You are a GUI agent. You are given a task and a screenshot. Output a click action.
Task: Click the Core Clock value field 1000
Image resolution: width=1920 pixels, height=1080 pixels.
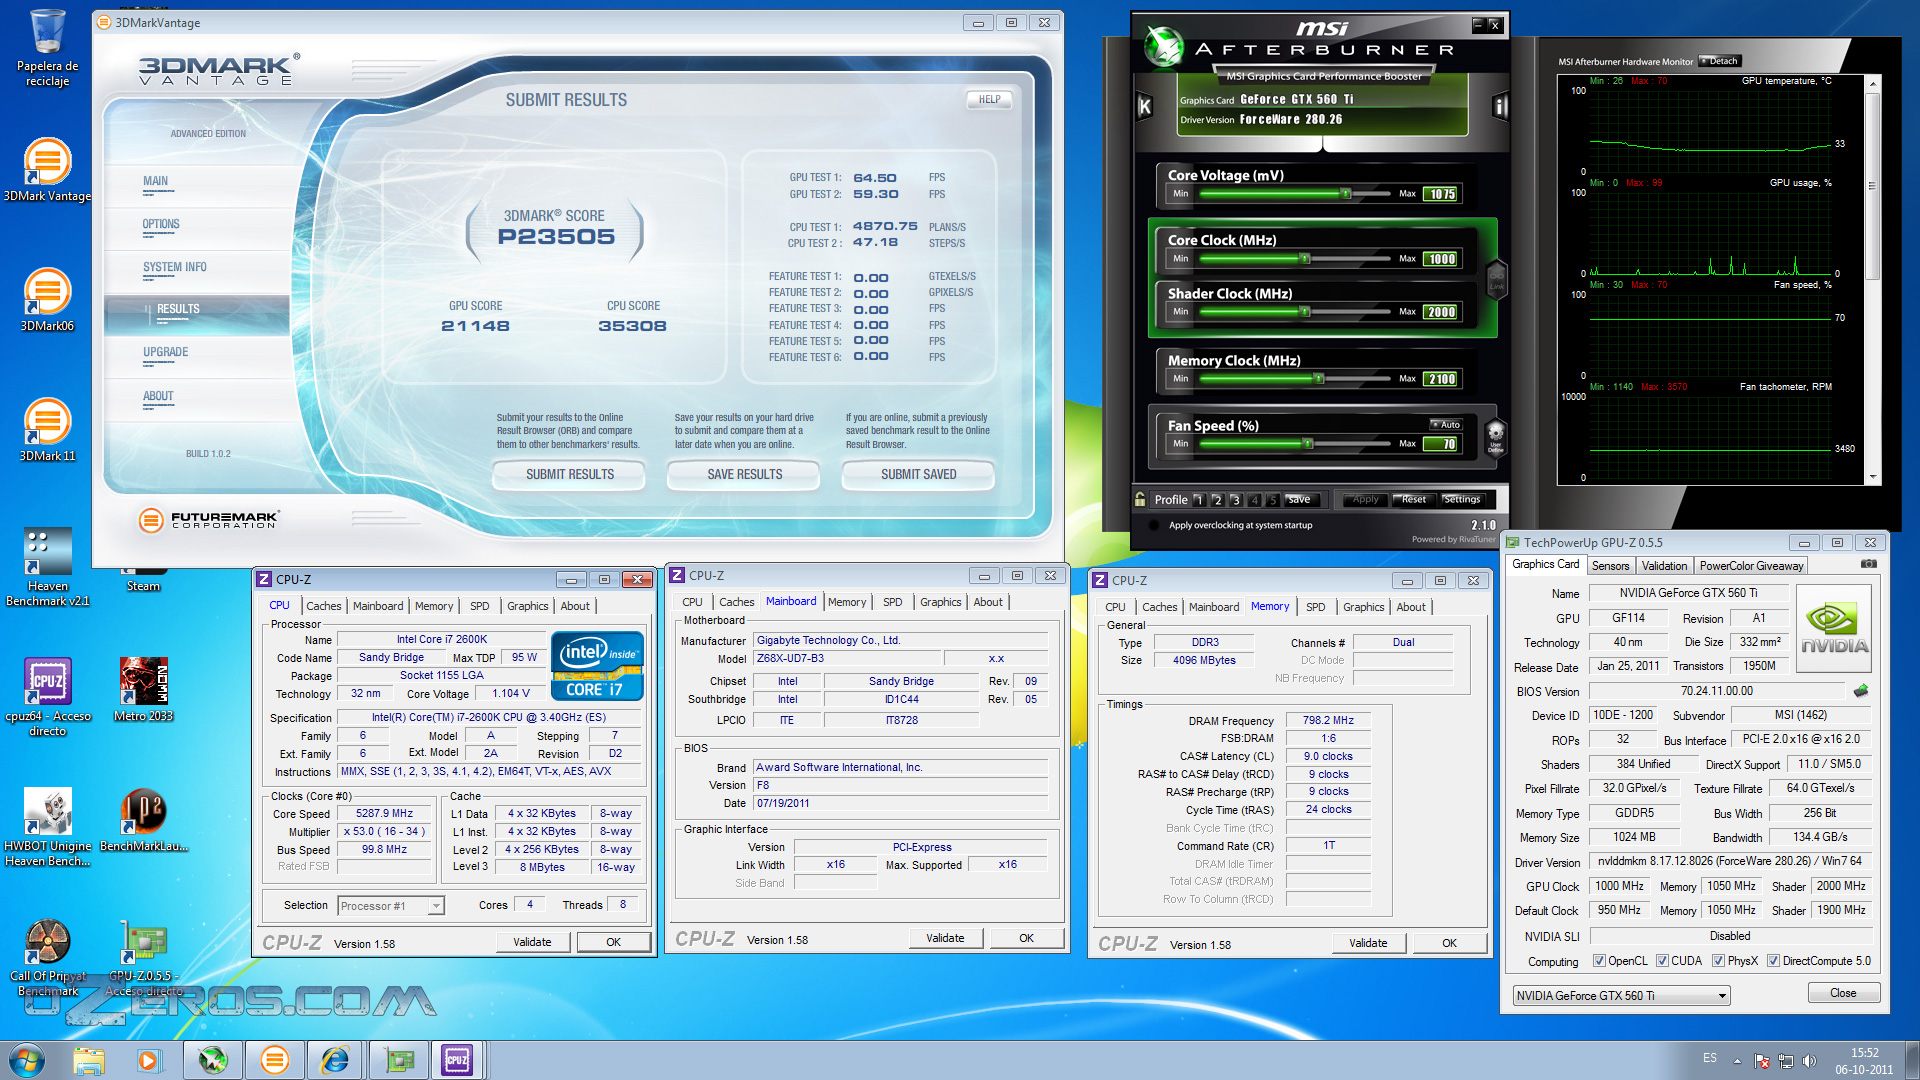pyautogui.click(x=1441, y=259)
